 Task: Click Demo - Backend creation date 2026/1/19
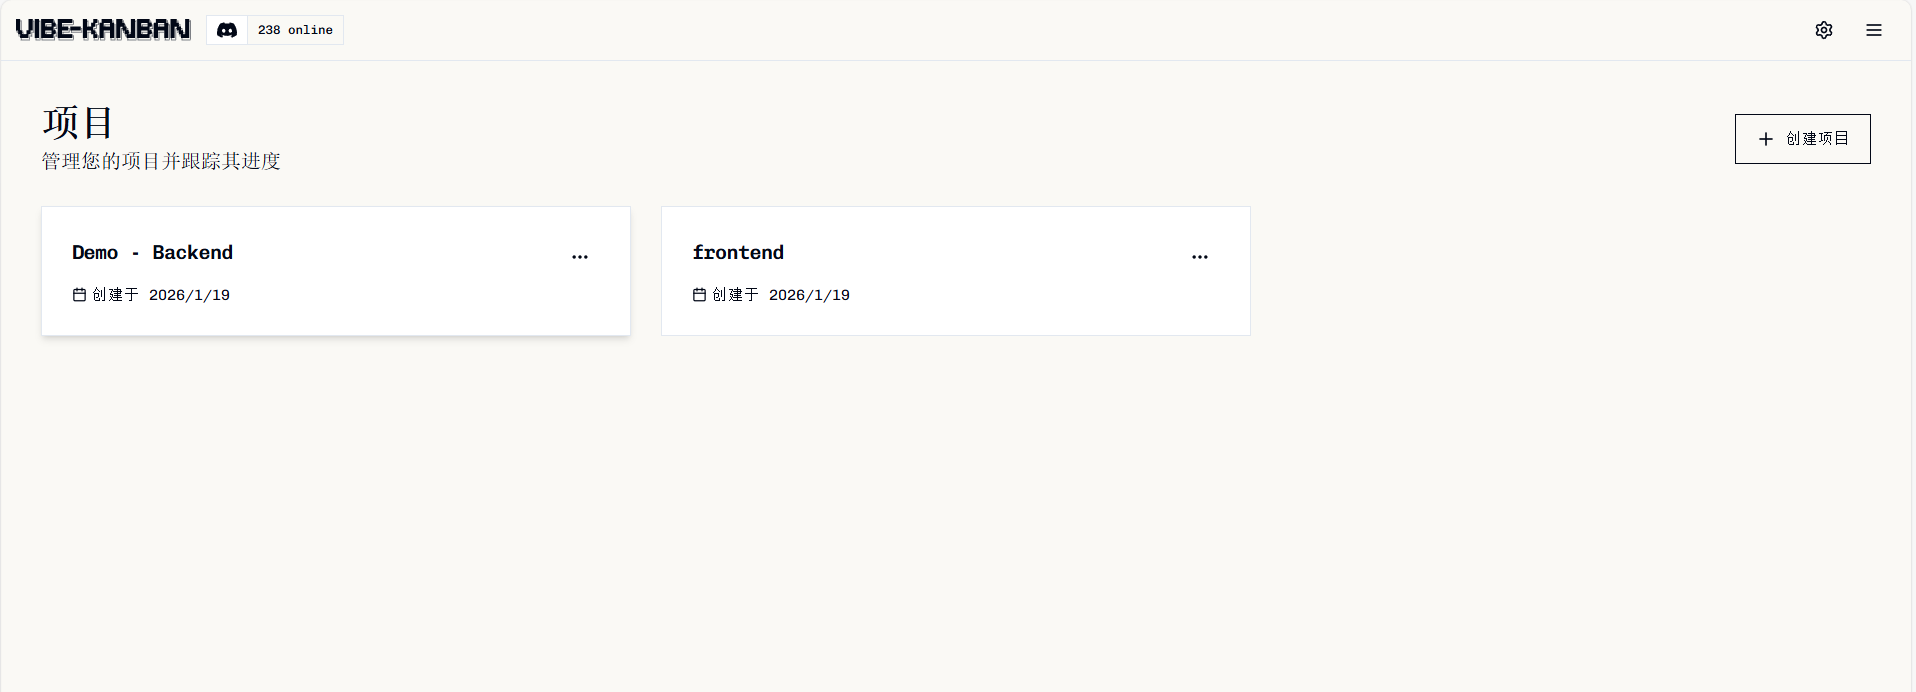tap(189, 295)
